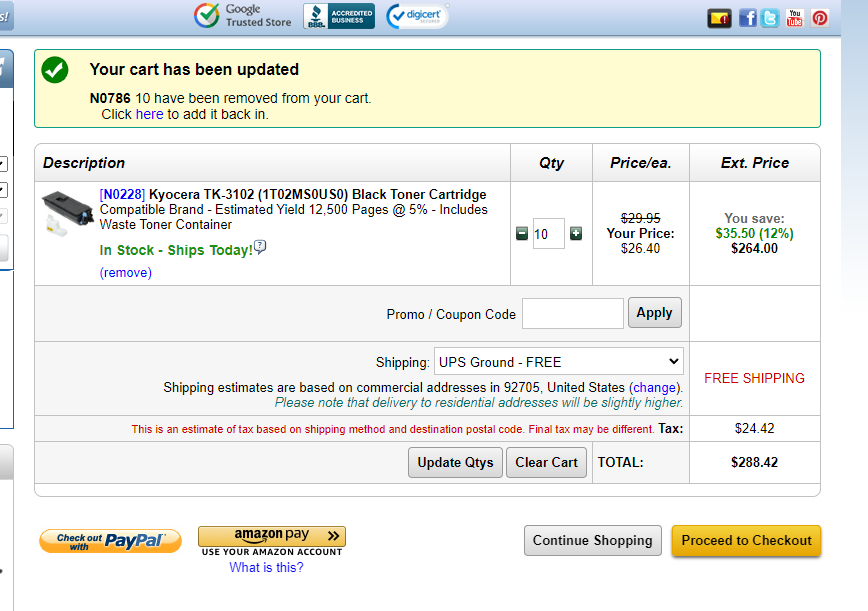Click the Update Qtys button

point(455,462)
